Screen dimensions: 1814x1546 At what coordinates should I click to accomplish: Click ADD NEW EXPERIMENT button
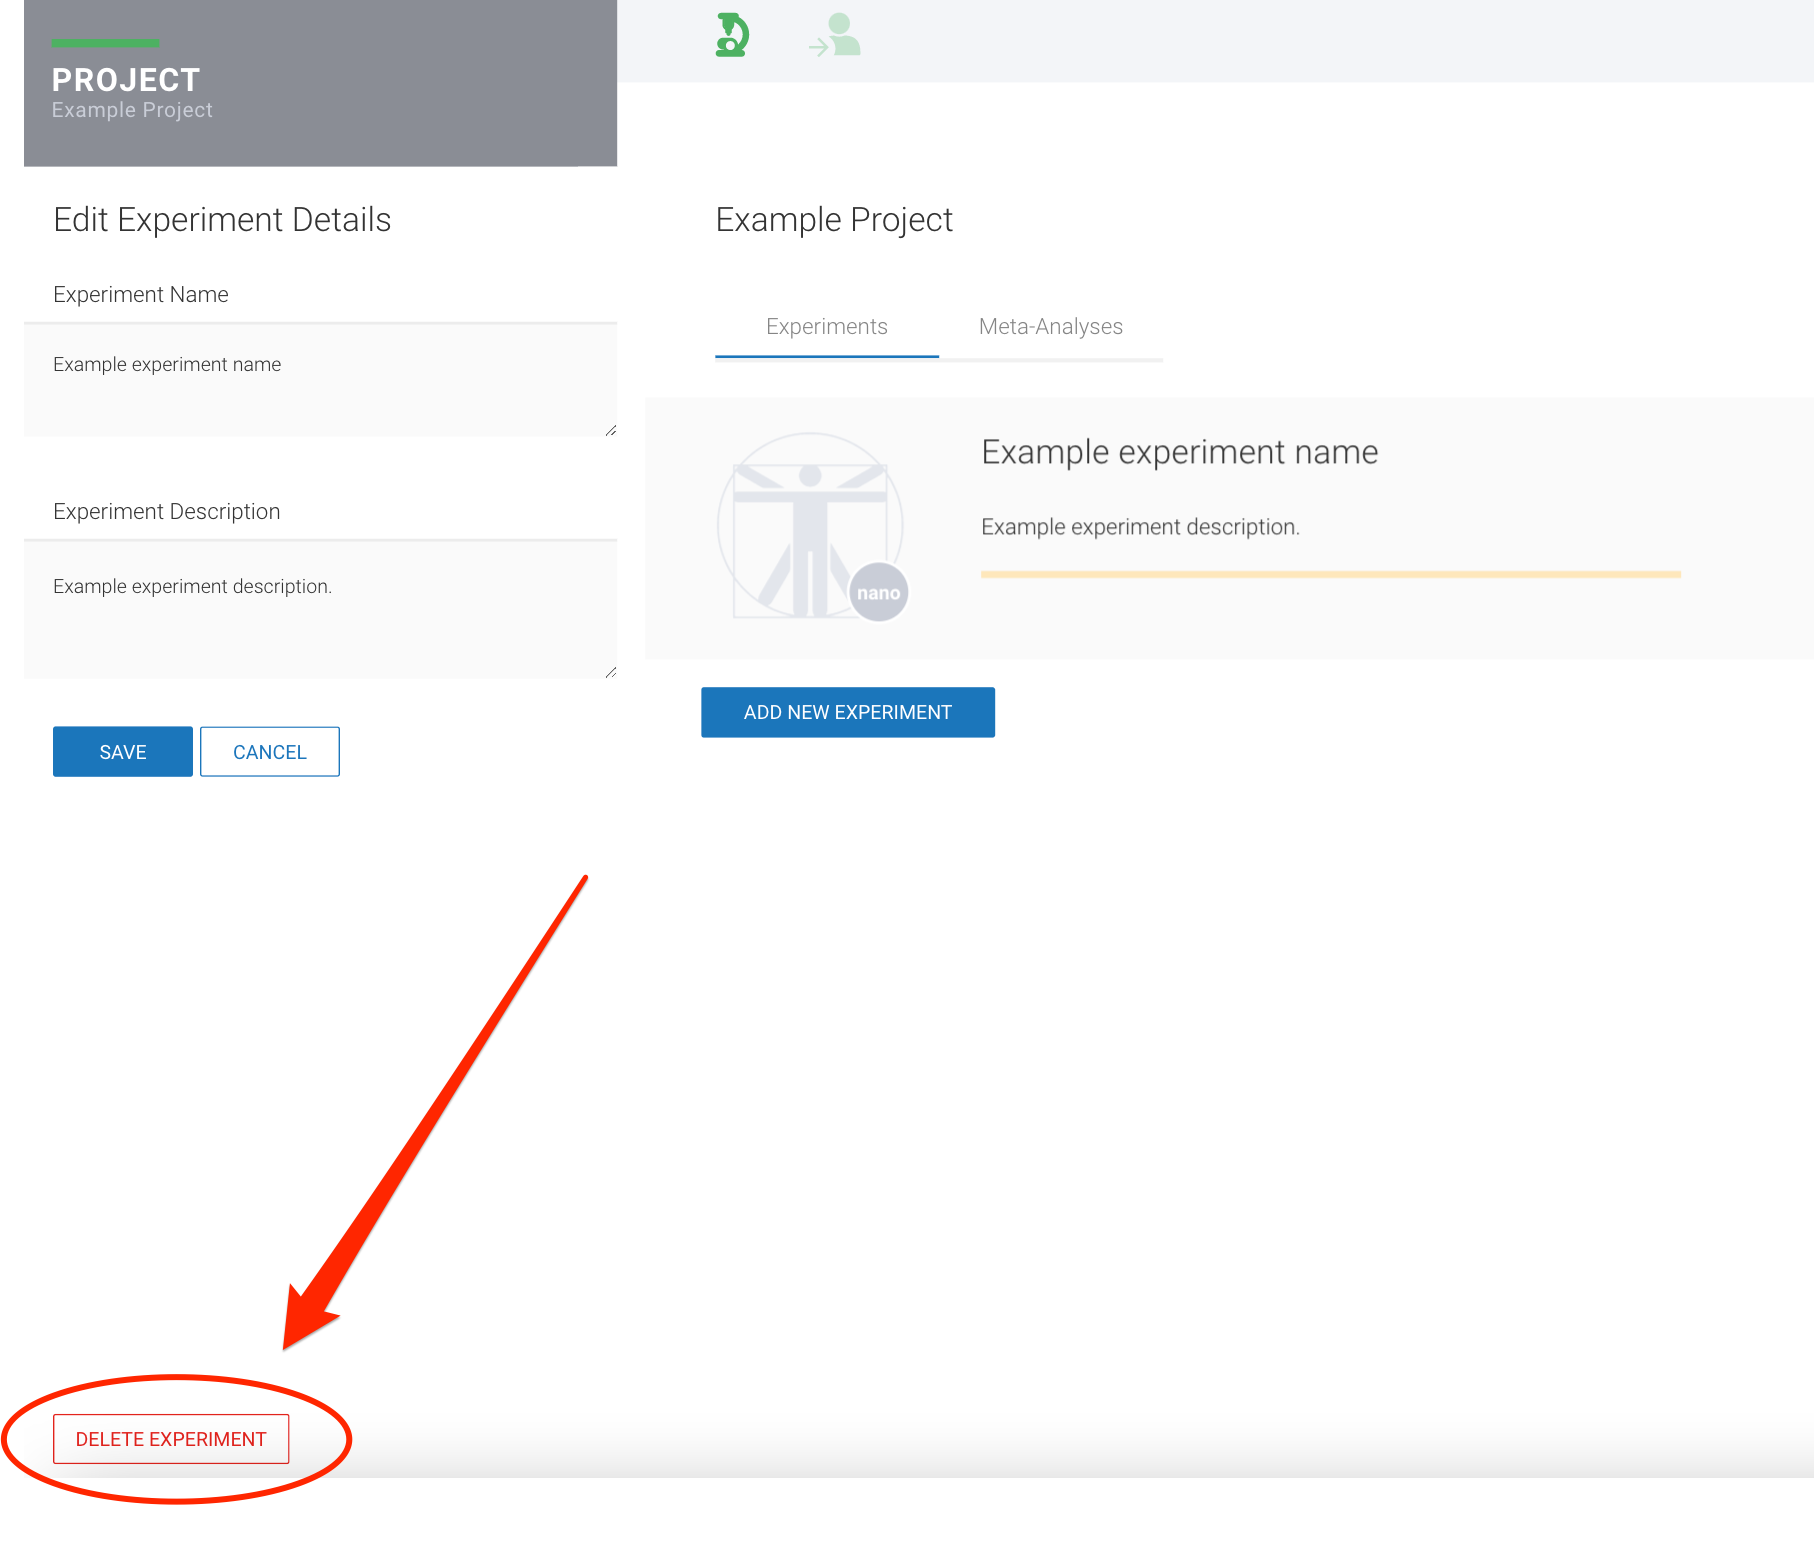[x=848, y=712]
